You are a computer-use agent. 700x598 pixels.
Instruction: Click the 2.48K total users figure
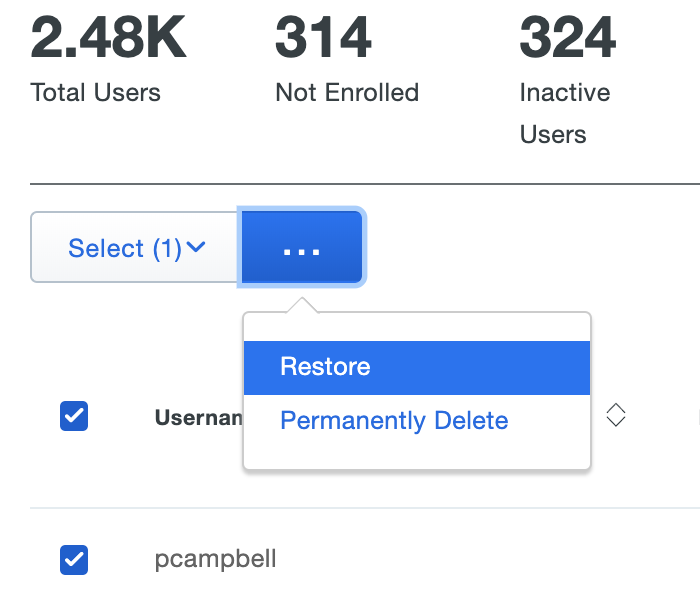[x=108, y=36]
